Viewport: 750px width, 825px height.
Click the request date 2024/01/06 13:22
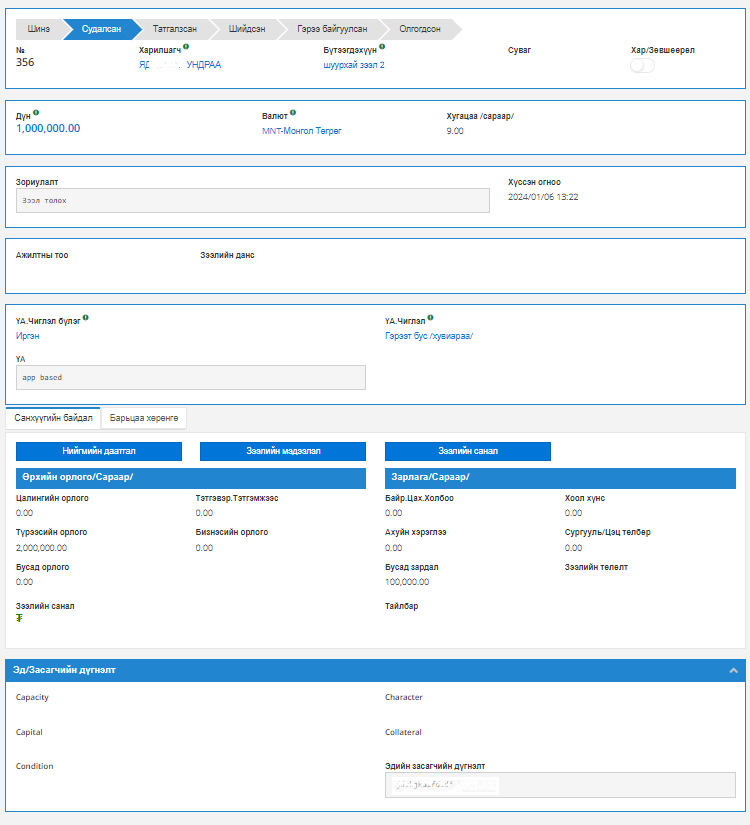[543, 197]
